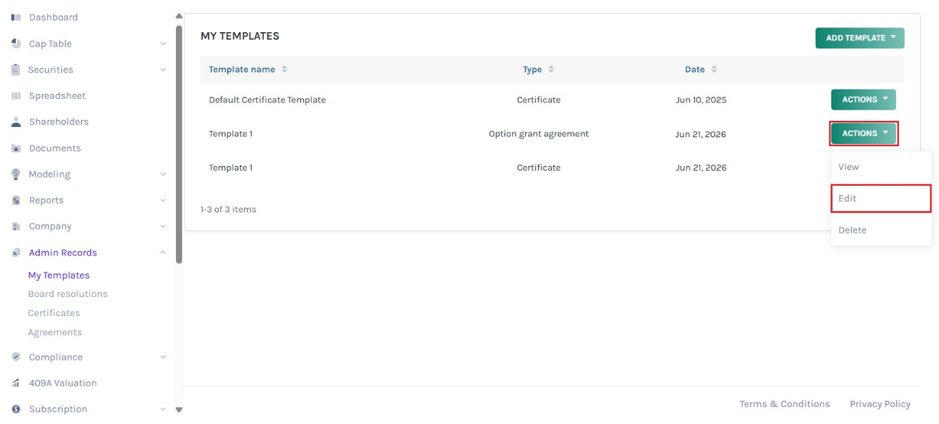Select View in the actions menu
This screenshot has height=424, width=939.
pos(881,167)
